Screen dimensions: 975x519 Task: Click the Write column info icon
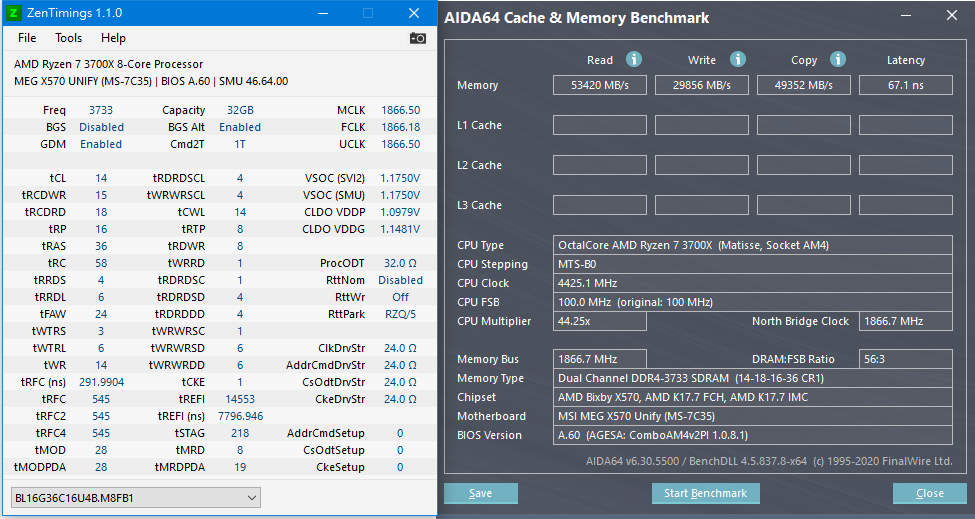point(738,60)
